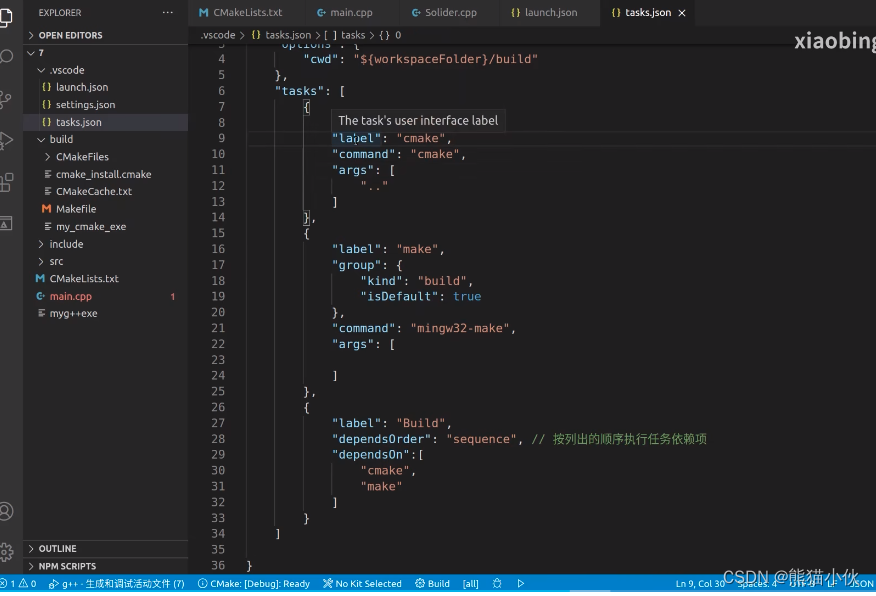Screen dimensions: 876x596
Task: Click the errors and warnings status indicator
Action: click(18, 583)
